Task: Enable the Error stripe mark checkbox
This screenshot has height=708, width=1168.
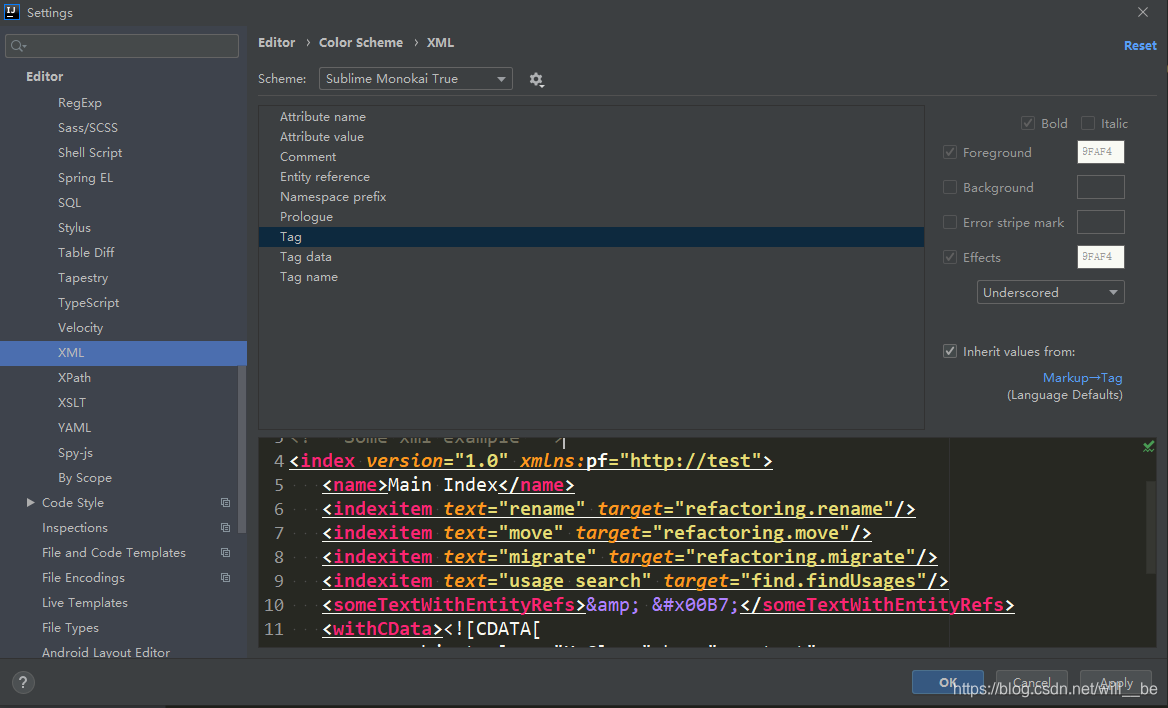Action: [x=950, y=222]
